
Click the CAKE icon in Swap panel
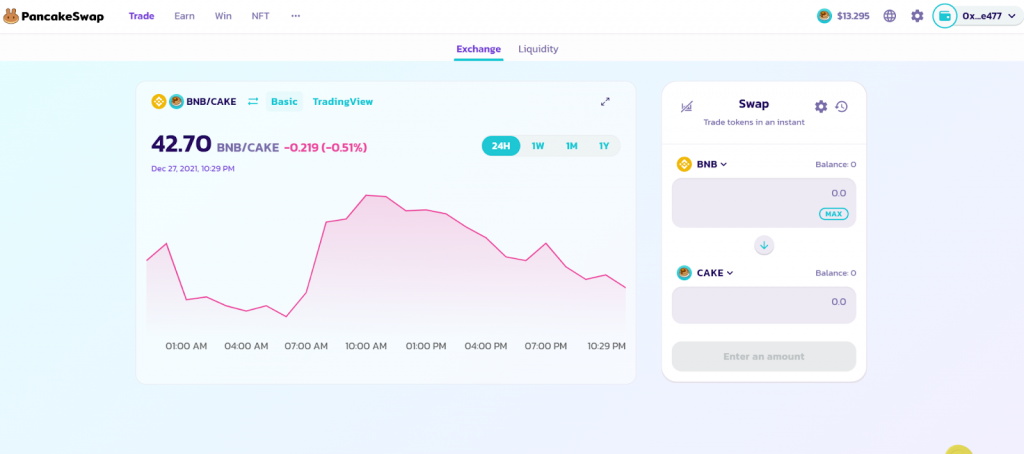tap(684, 272)
